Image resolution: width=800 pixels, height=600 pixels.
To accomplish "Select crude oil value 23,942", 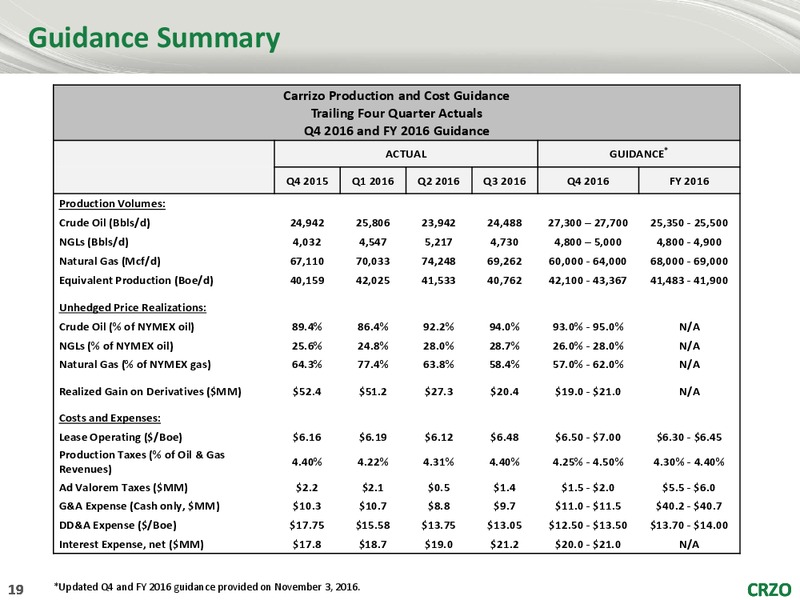I will (438, 223).
